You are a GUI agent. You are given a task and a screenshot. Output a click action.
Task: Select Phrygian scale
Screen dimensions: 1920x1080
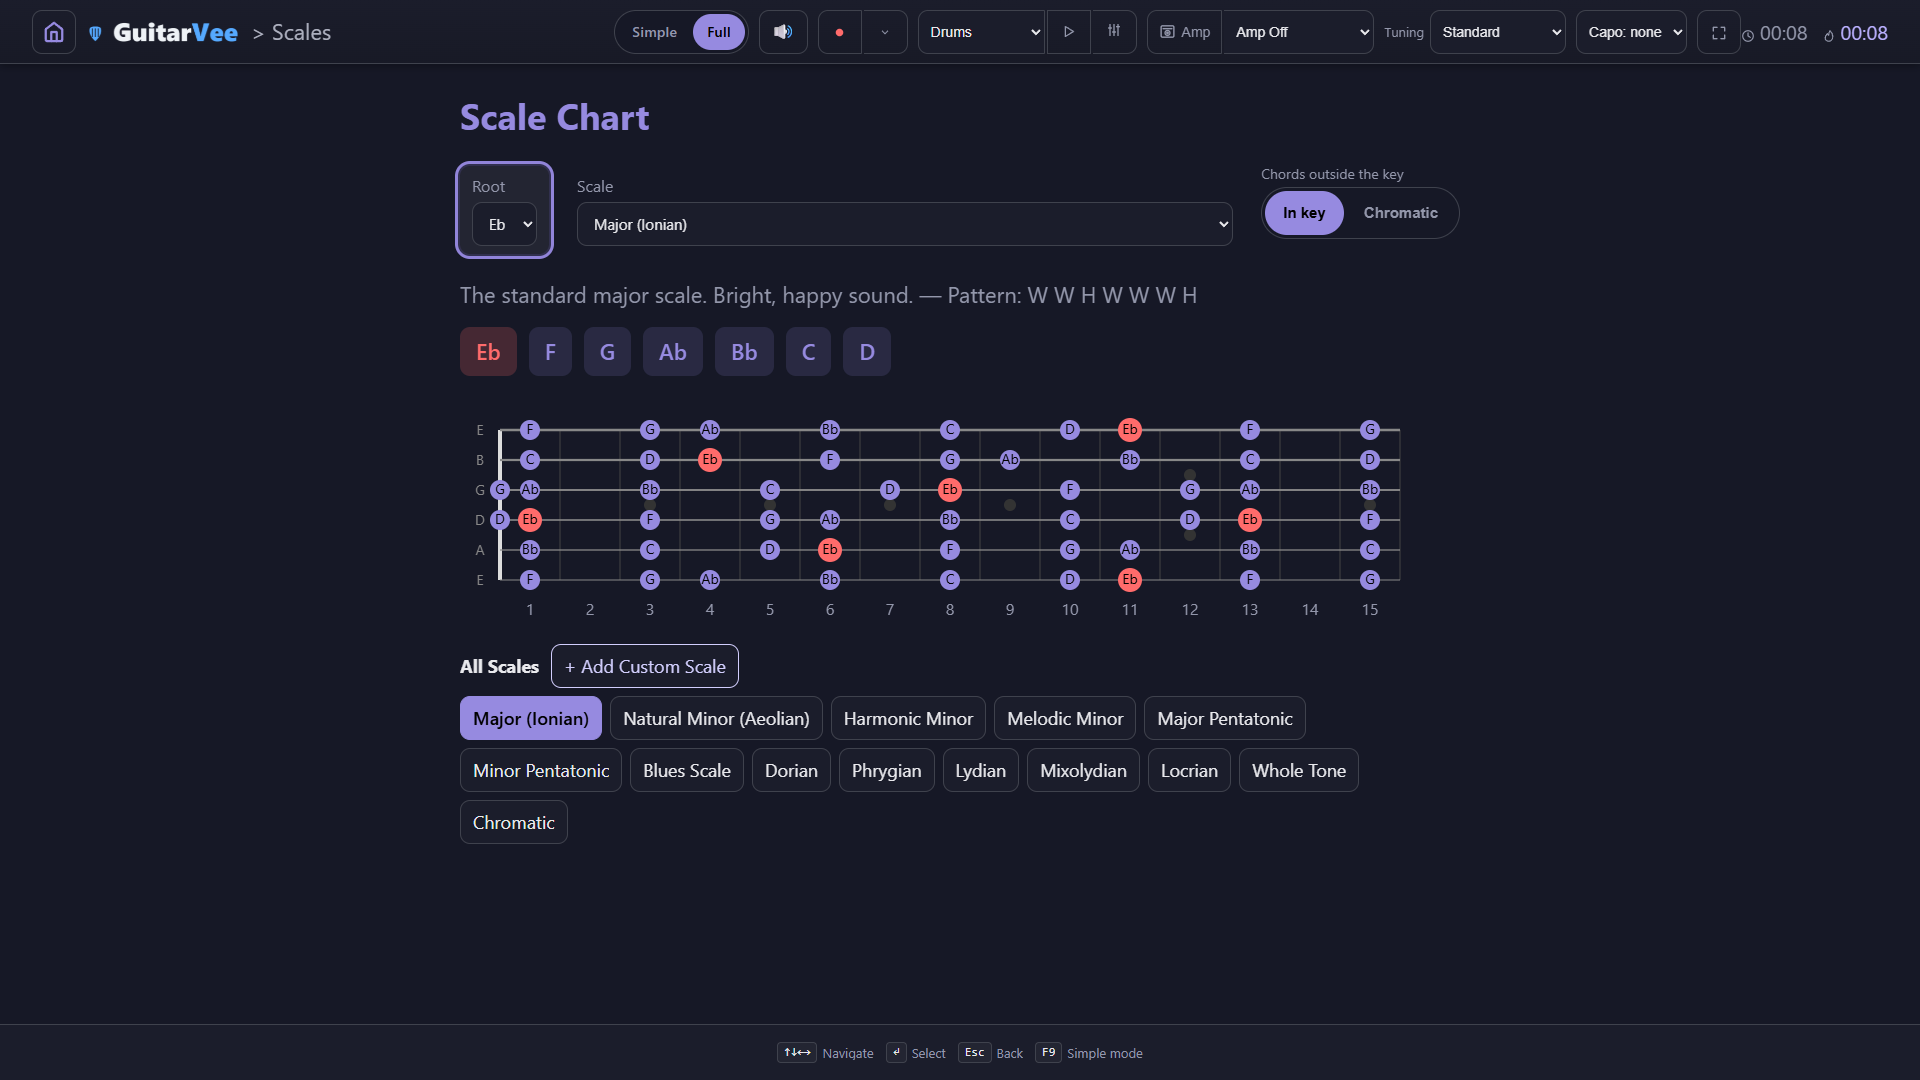tap(887, 770)
